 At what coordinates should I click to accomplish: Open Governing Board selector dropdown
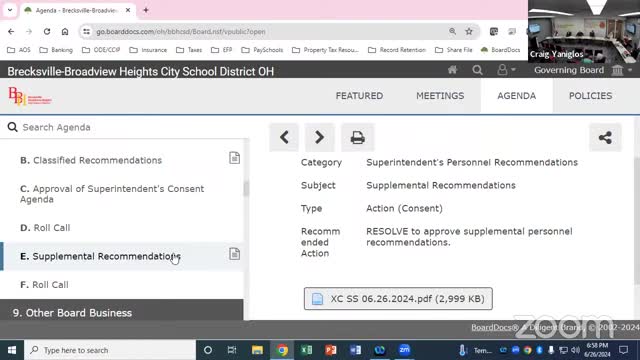pos(584,70)
